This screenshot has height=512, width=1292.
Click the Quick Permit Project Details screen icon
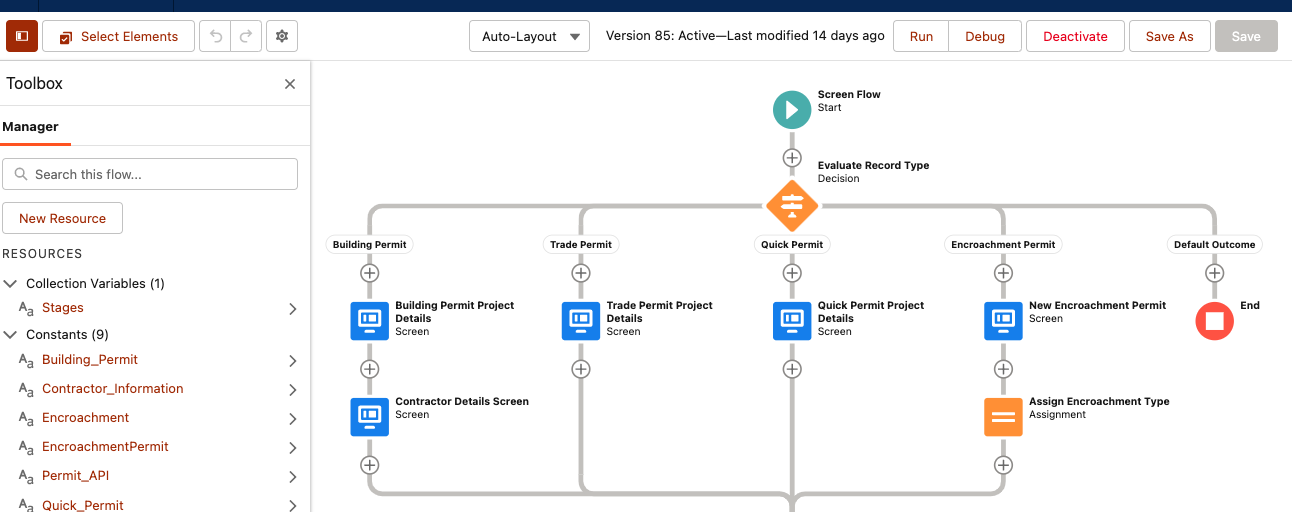pos(792,321)
